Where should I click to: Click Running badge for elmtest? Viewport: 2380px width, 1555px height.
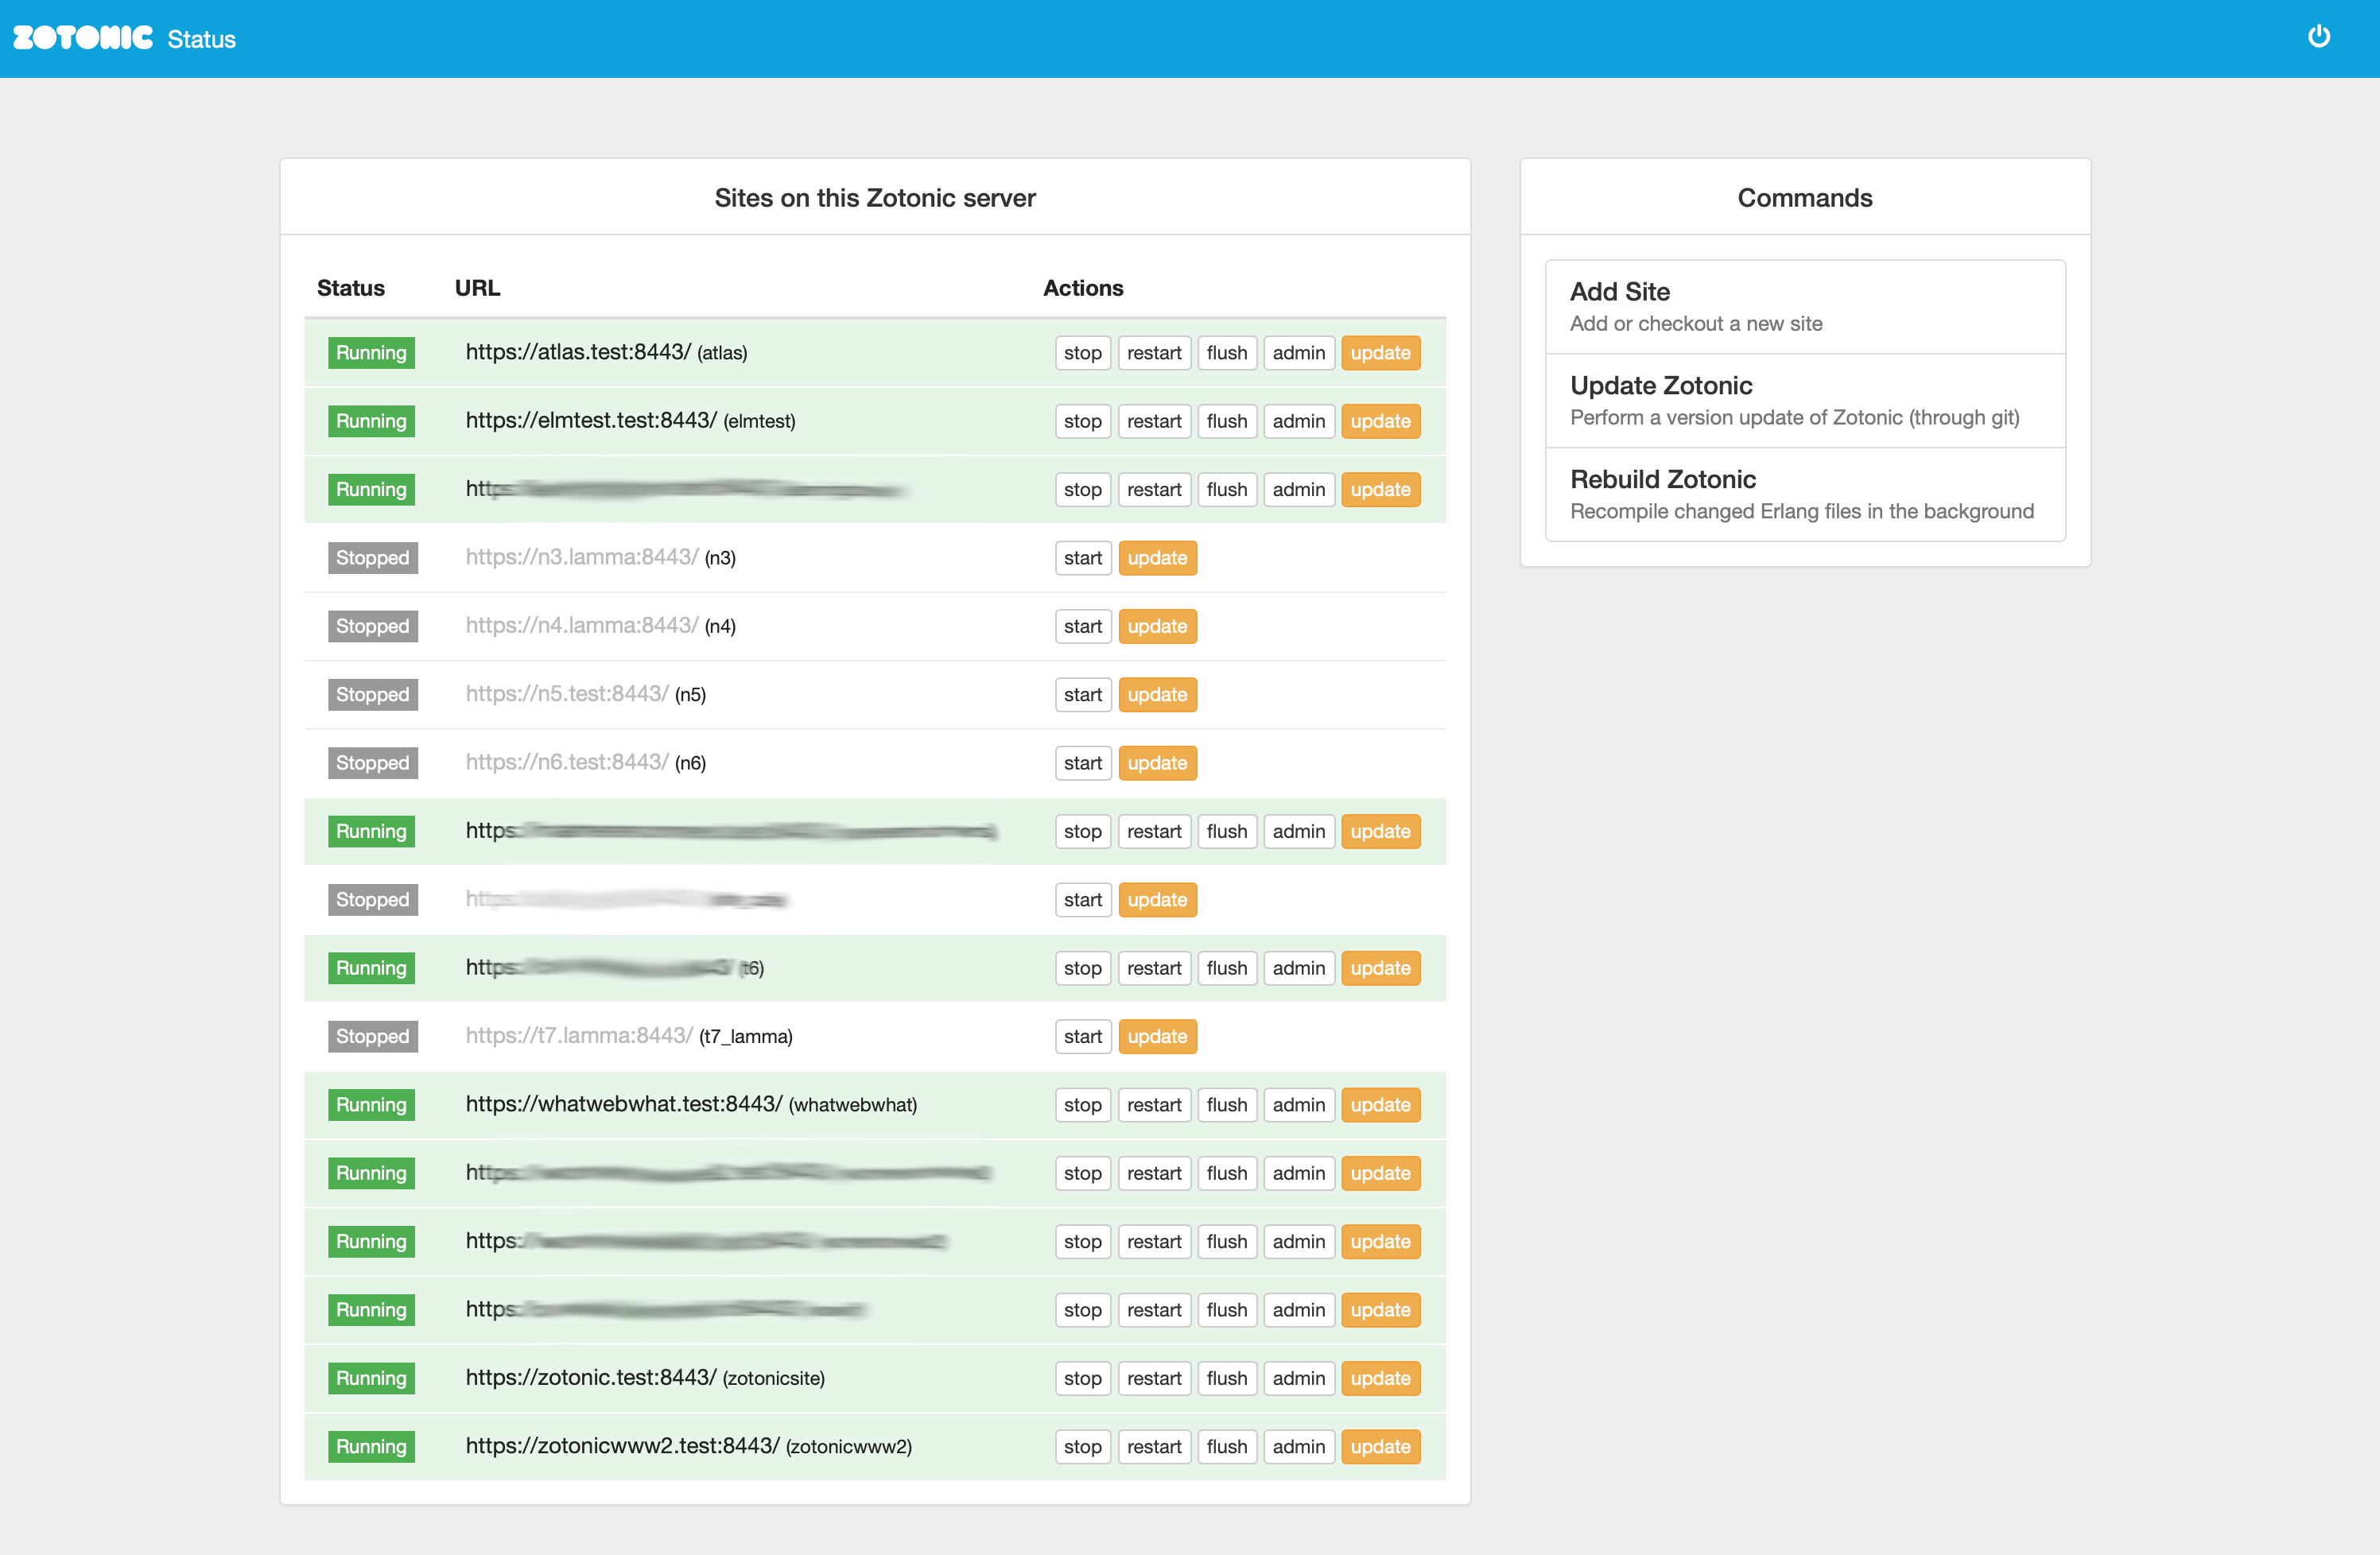coord(371,421)
